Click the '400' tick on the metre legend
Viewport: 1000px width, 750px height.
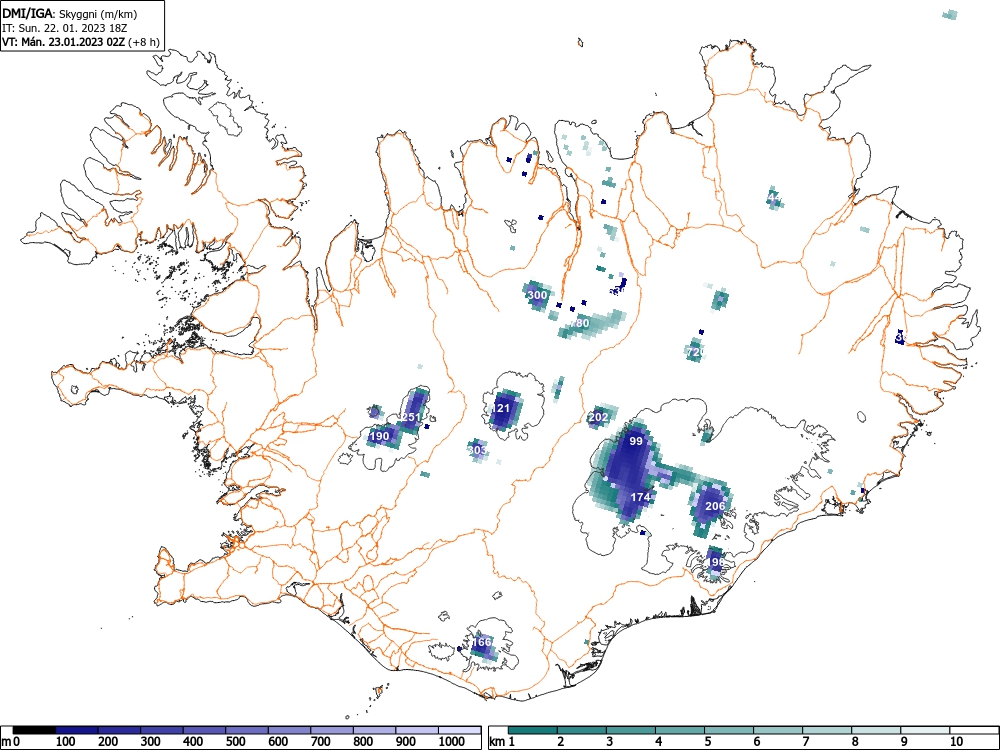(193, 742)
